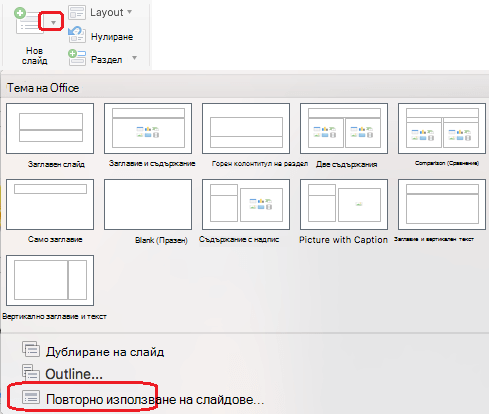Select the Само заглавие layout thumbnail

click(x=50, y=204)
